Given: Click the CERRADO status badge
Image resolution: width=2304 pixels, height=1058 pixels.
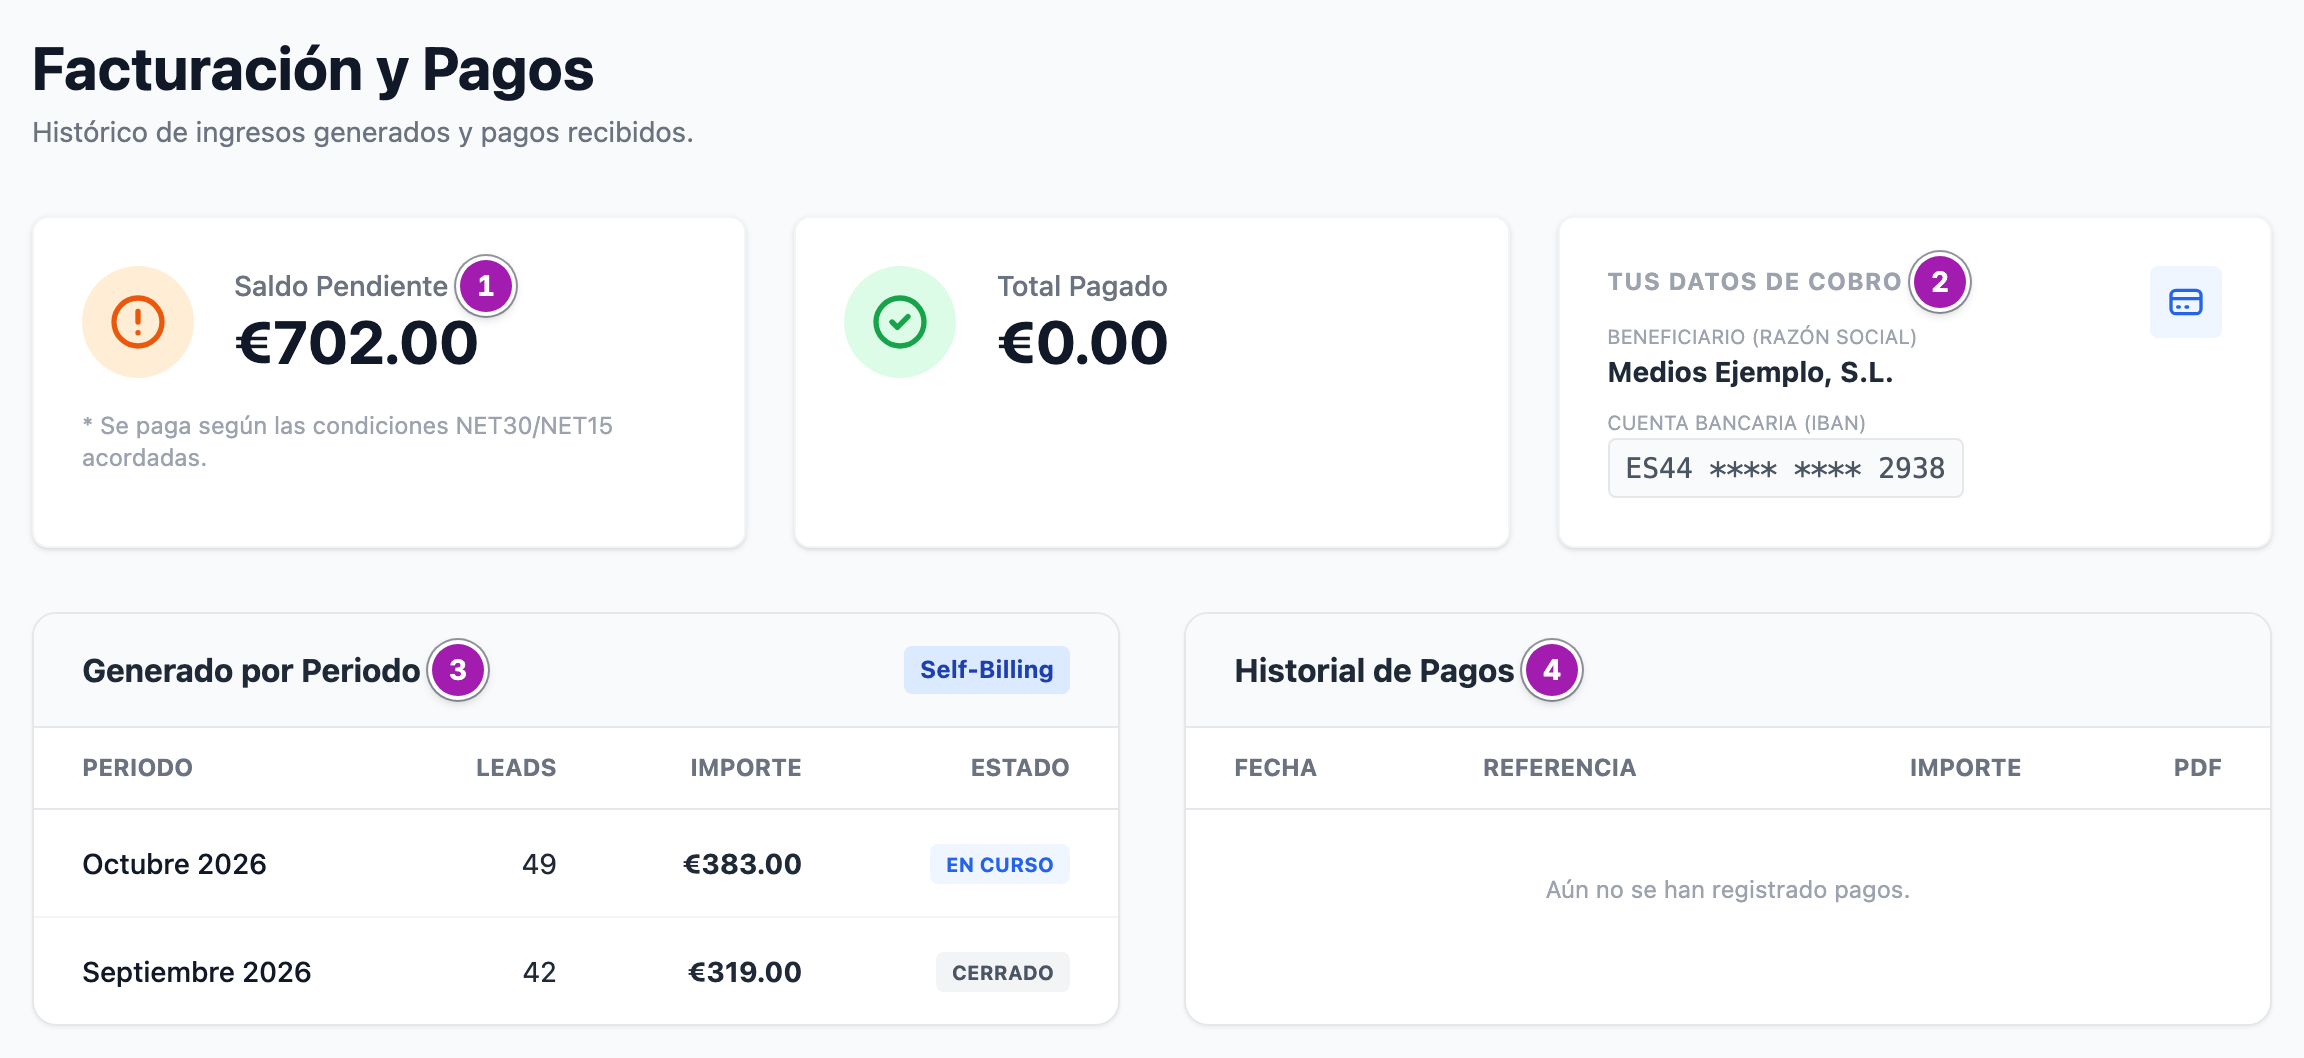Looking at the screenshot, I should point(1003,973).
